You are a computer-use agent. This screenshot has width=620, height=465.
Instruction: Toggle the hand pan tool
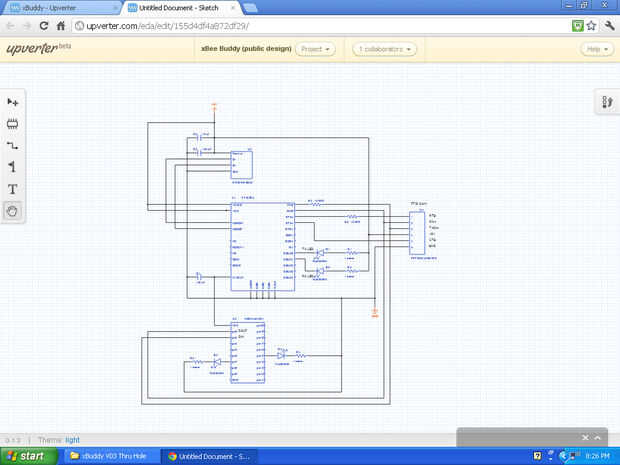(13, 211)
